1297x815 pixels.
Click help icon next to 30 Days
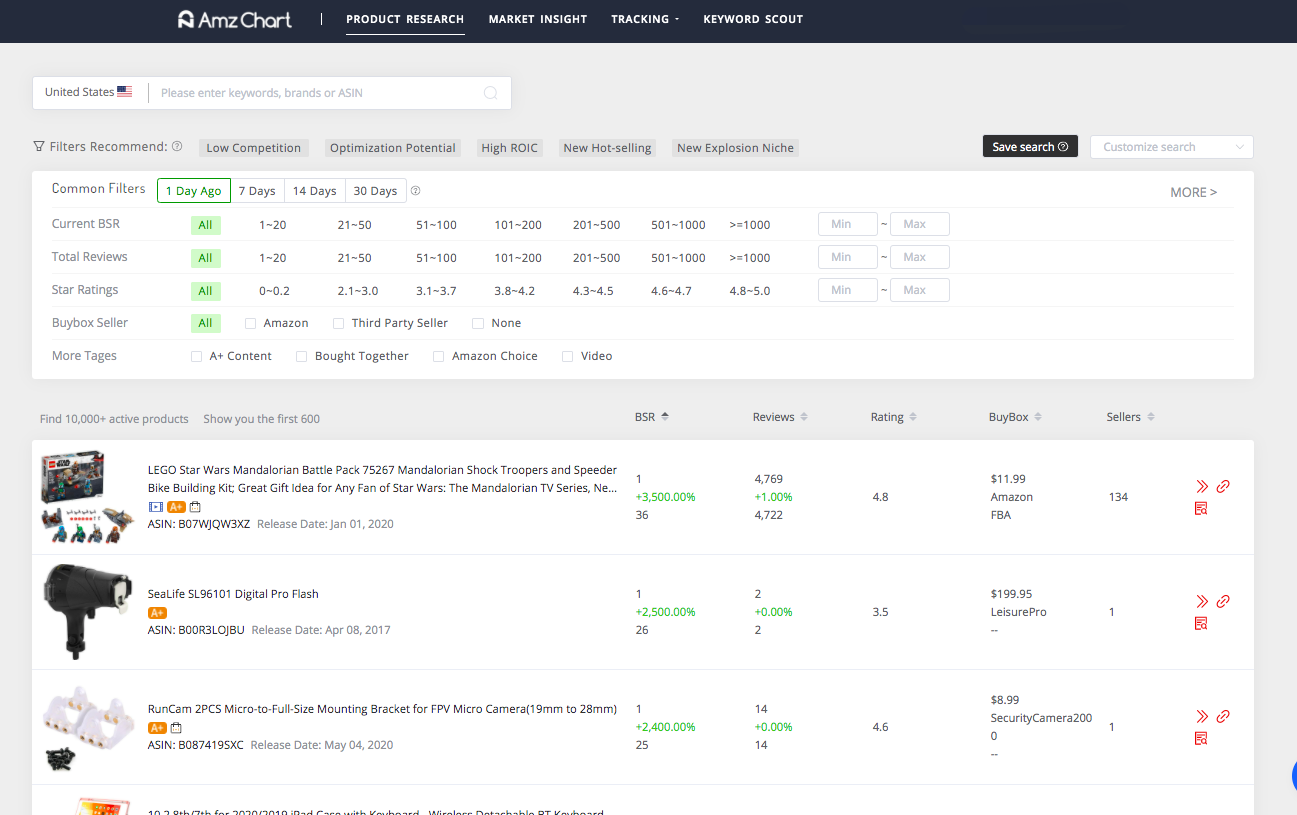coord(416,191)
